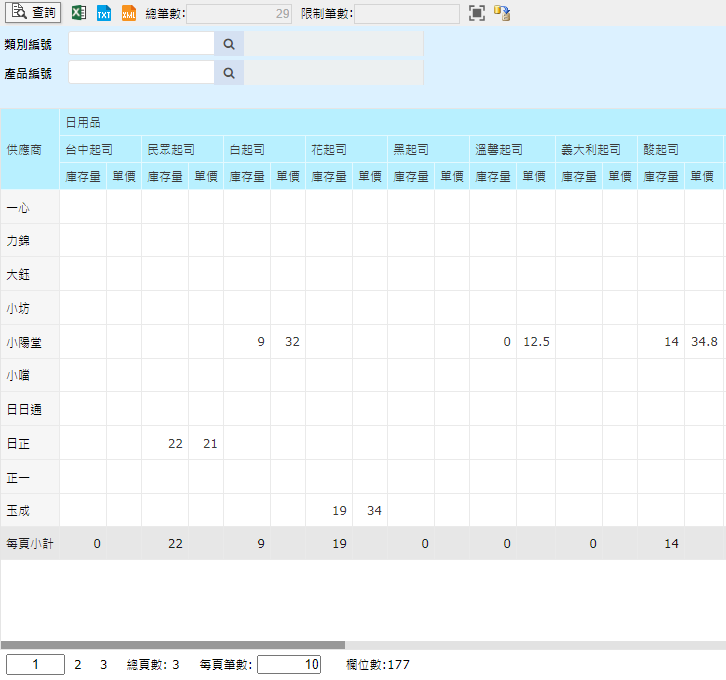Click the 14 stock cell in 小陽堂 row
726x680 pixels.
[x=661, y=342]
